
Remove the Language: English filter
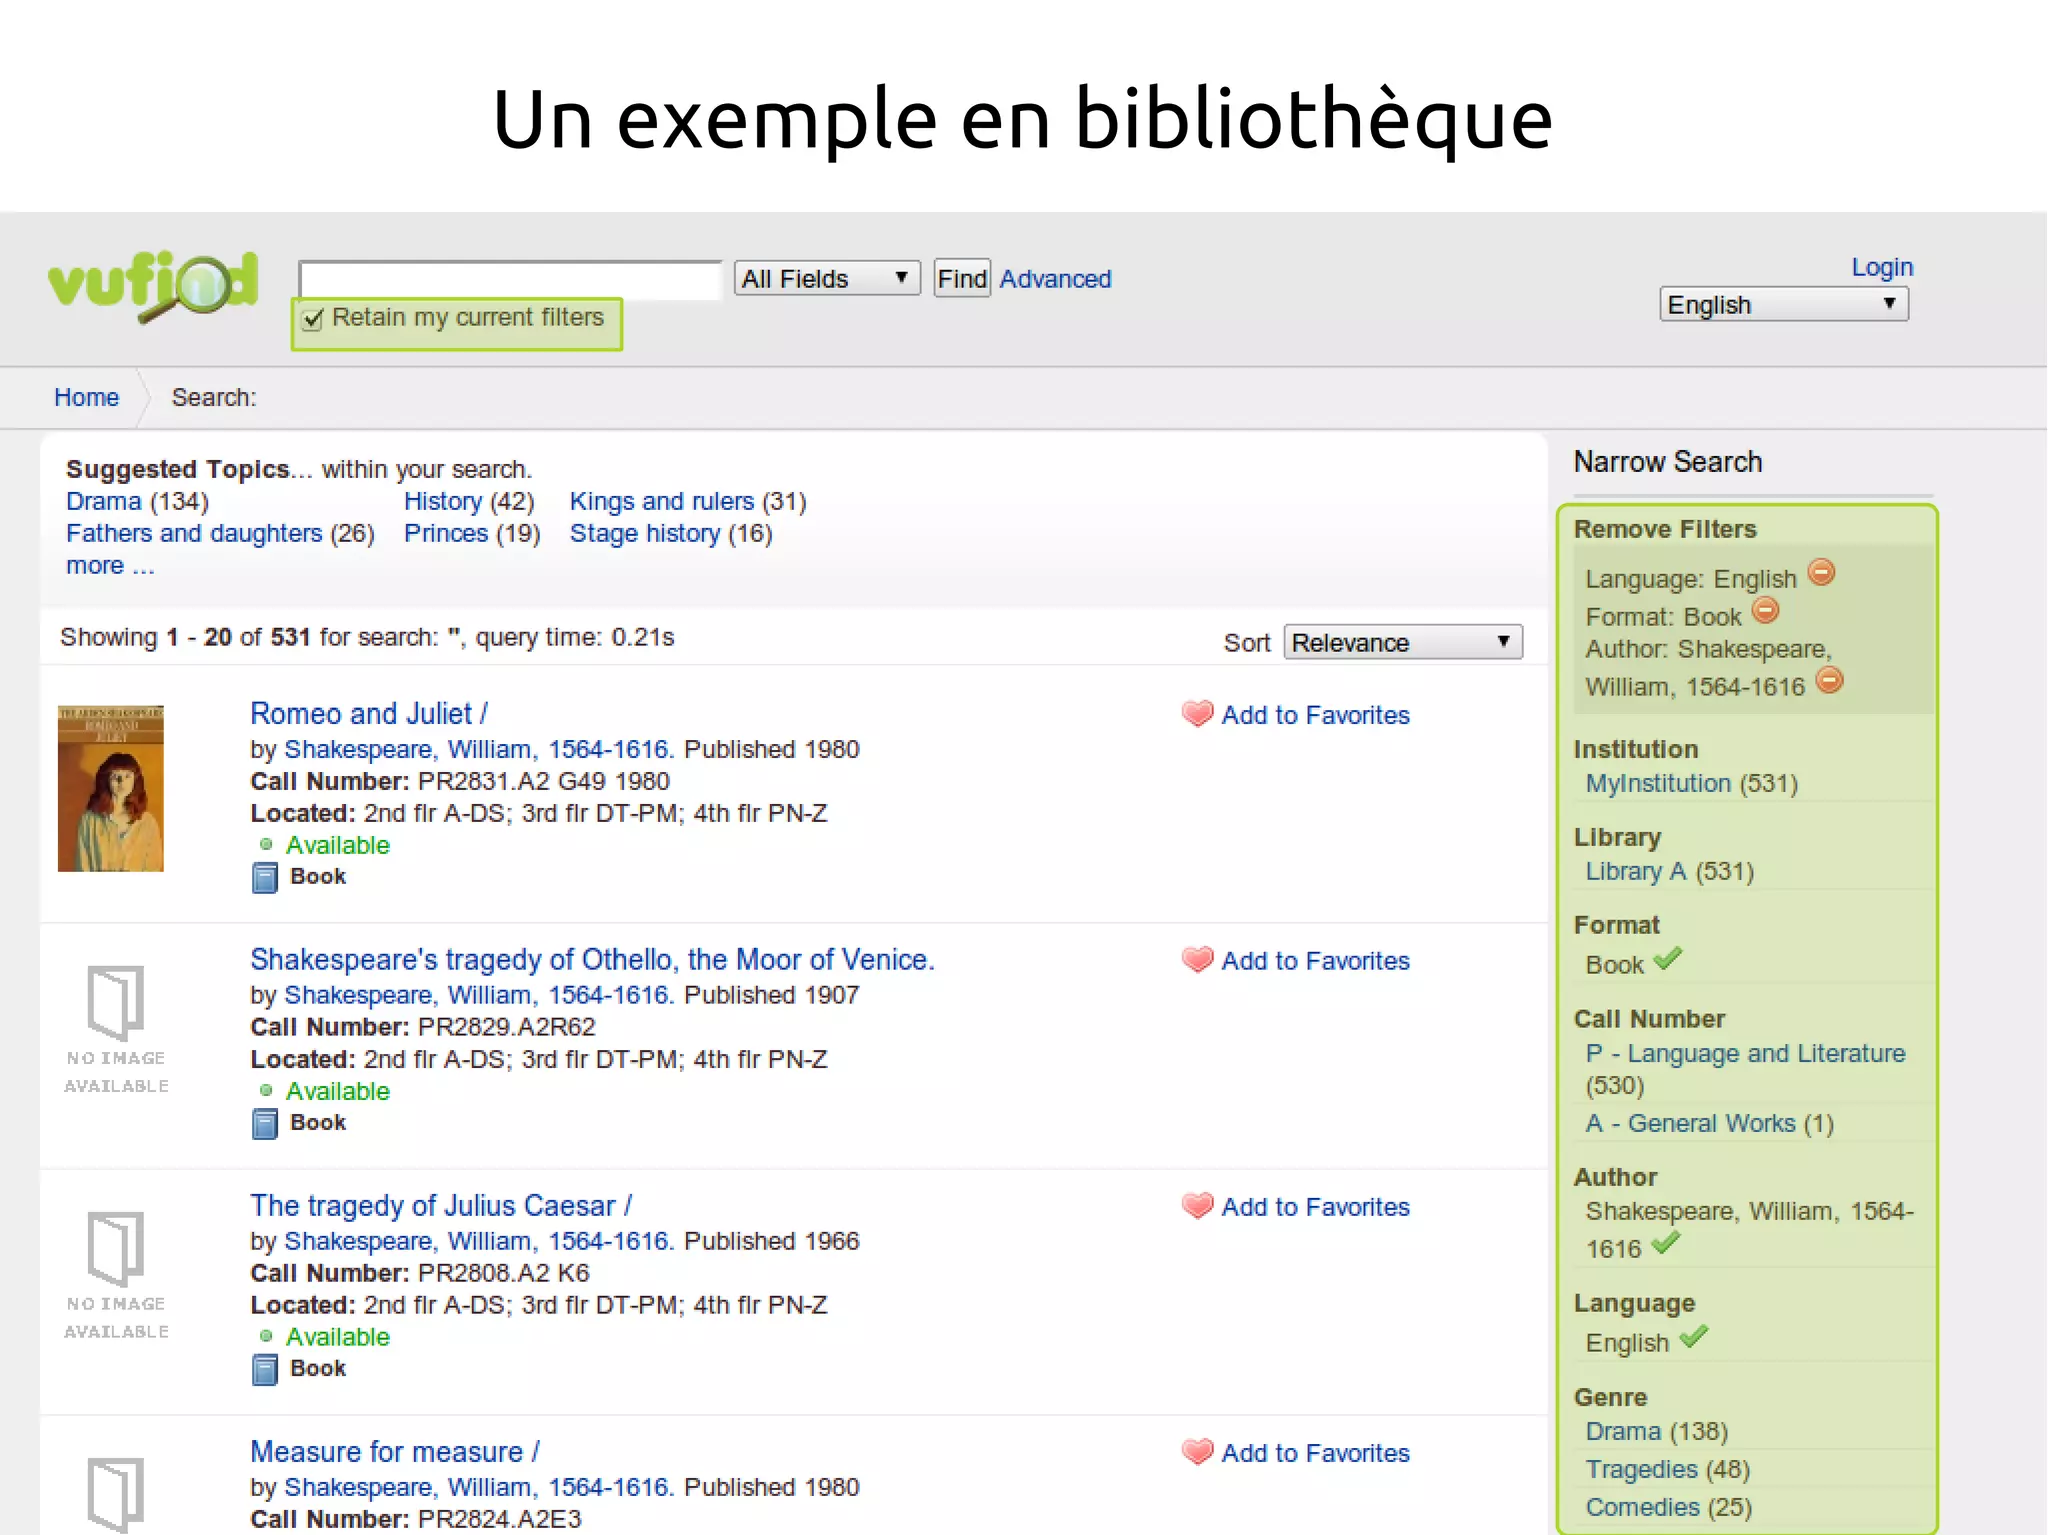[x=1822, y=572]
